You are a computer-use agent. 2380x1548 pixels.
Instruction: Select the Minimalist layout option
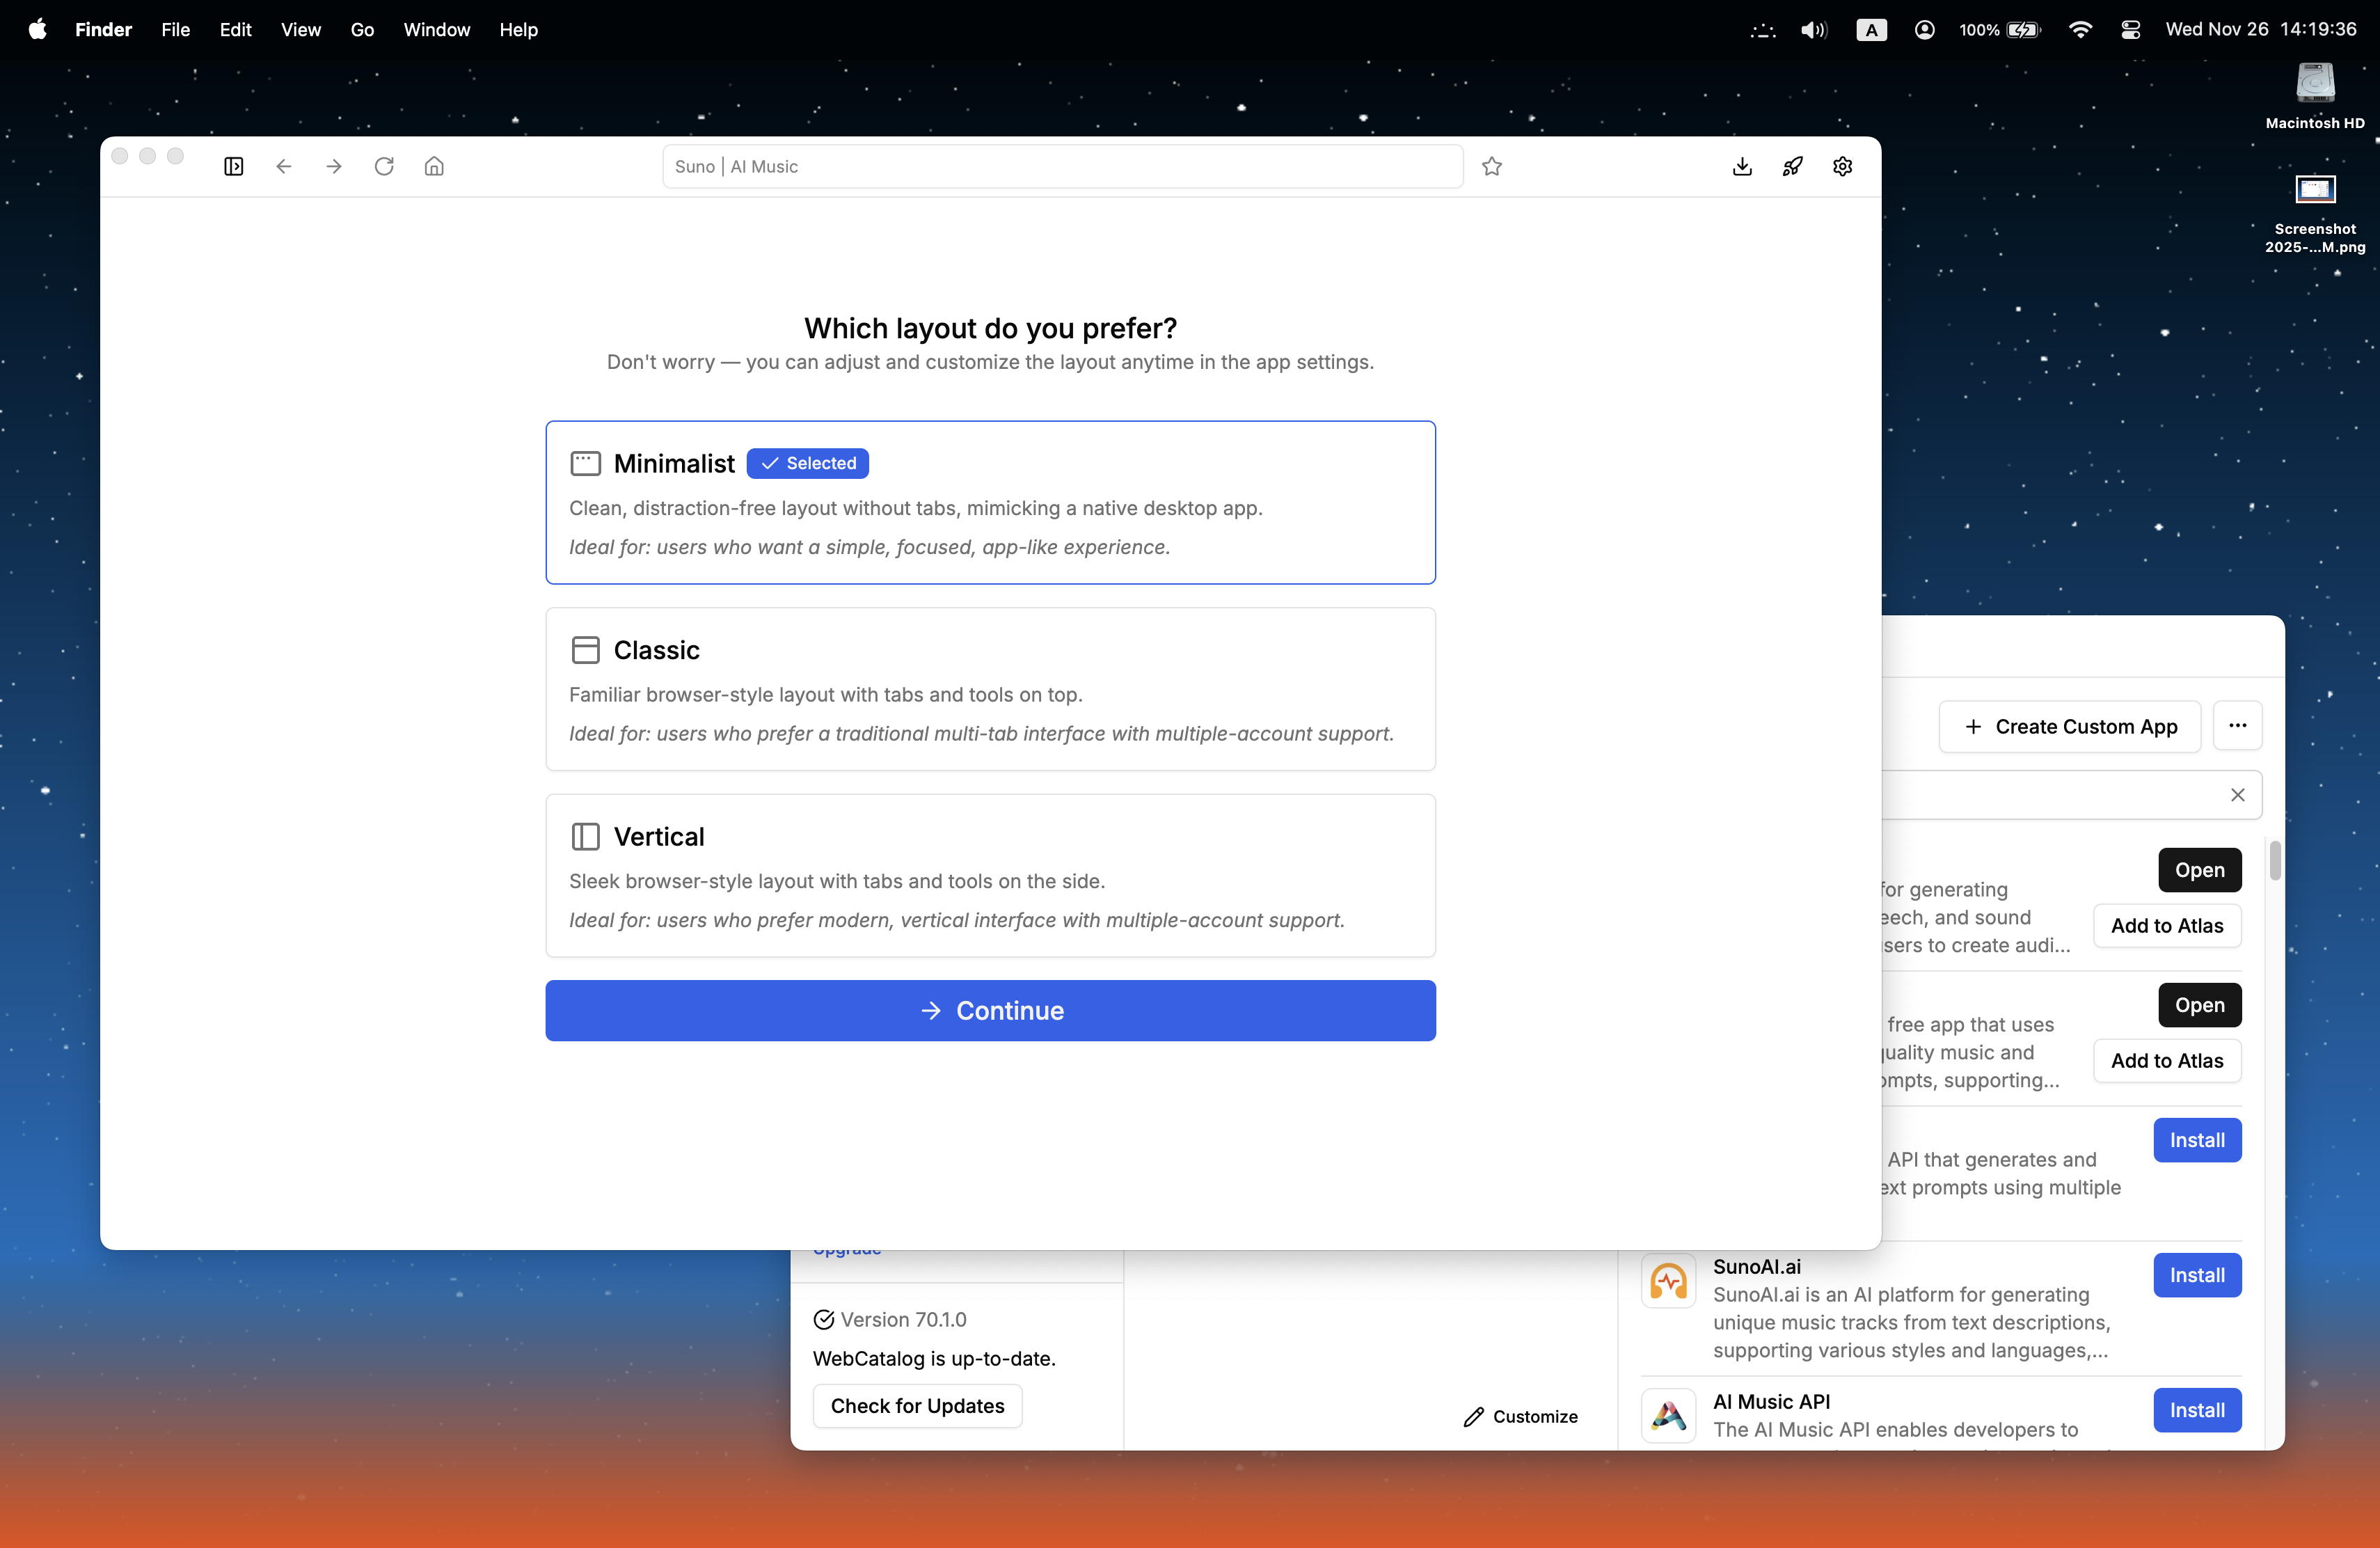990,502
